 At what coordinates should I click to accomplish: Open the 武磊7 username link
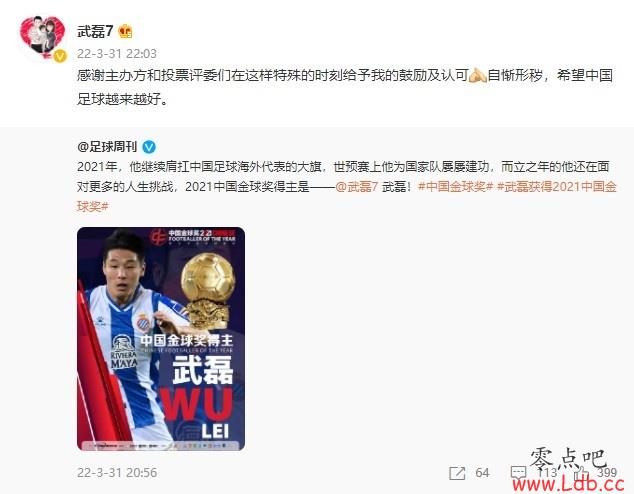tap(95, 31)
